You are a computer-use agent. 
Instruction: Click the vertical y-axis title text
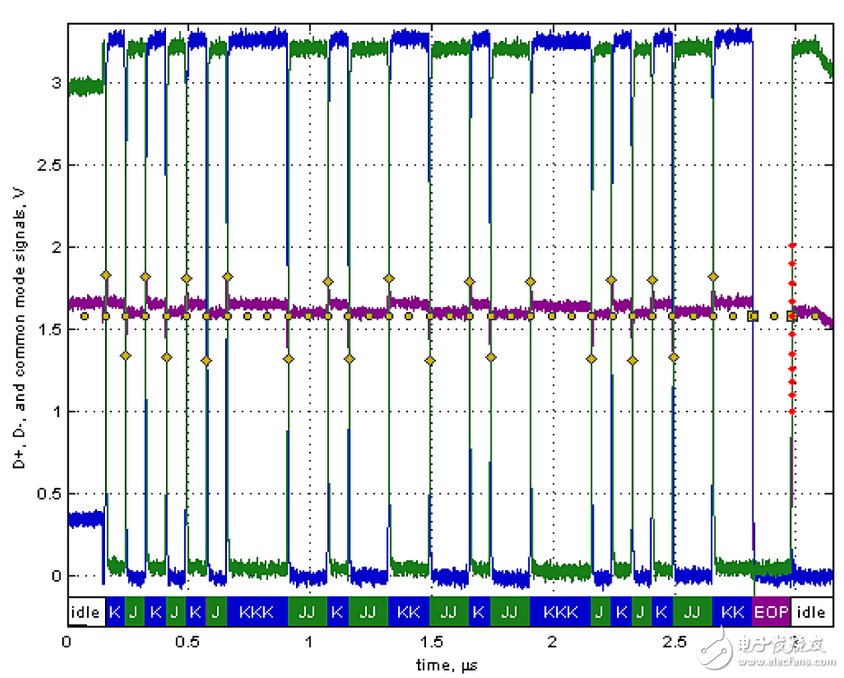click(18, 312)
